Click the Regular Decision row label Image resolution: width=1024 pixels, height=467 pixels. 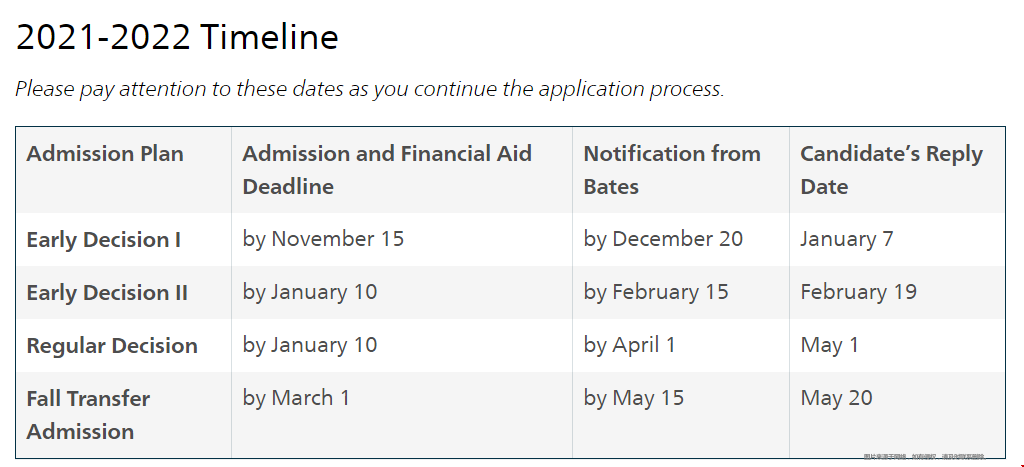point(112,346)
